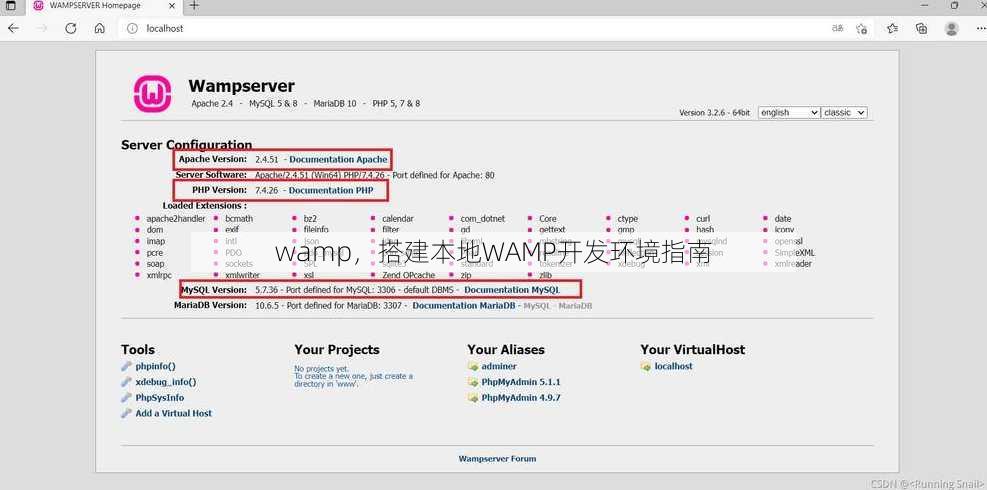The image size is (987, 490).
Task: Click the com_dotnet extension entry
Action: click(x=483, y=219)
